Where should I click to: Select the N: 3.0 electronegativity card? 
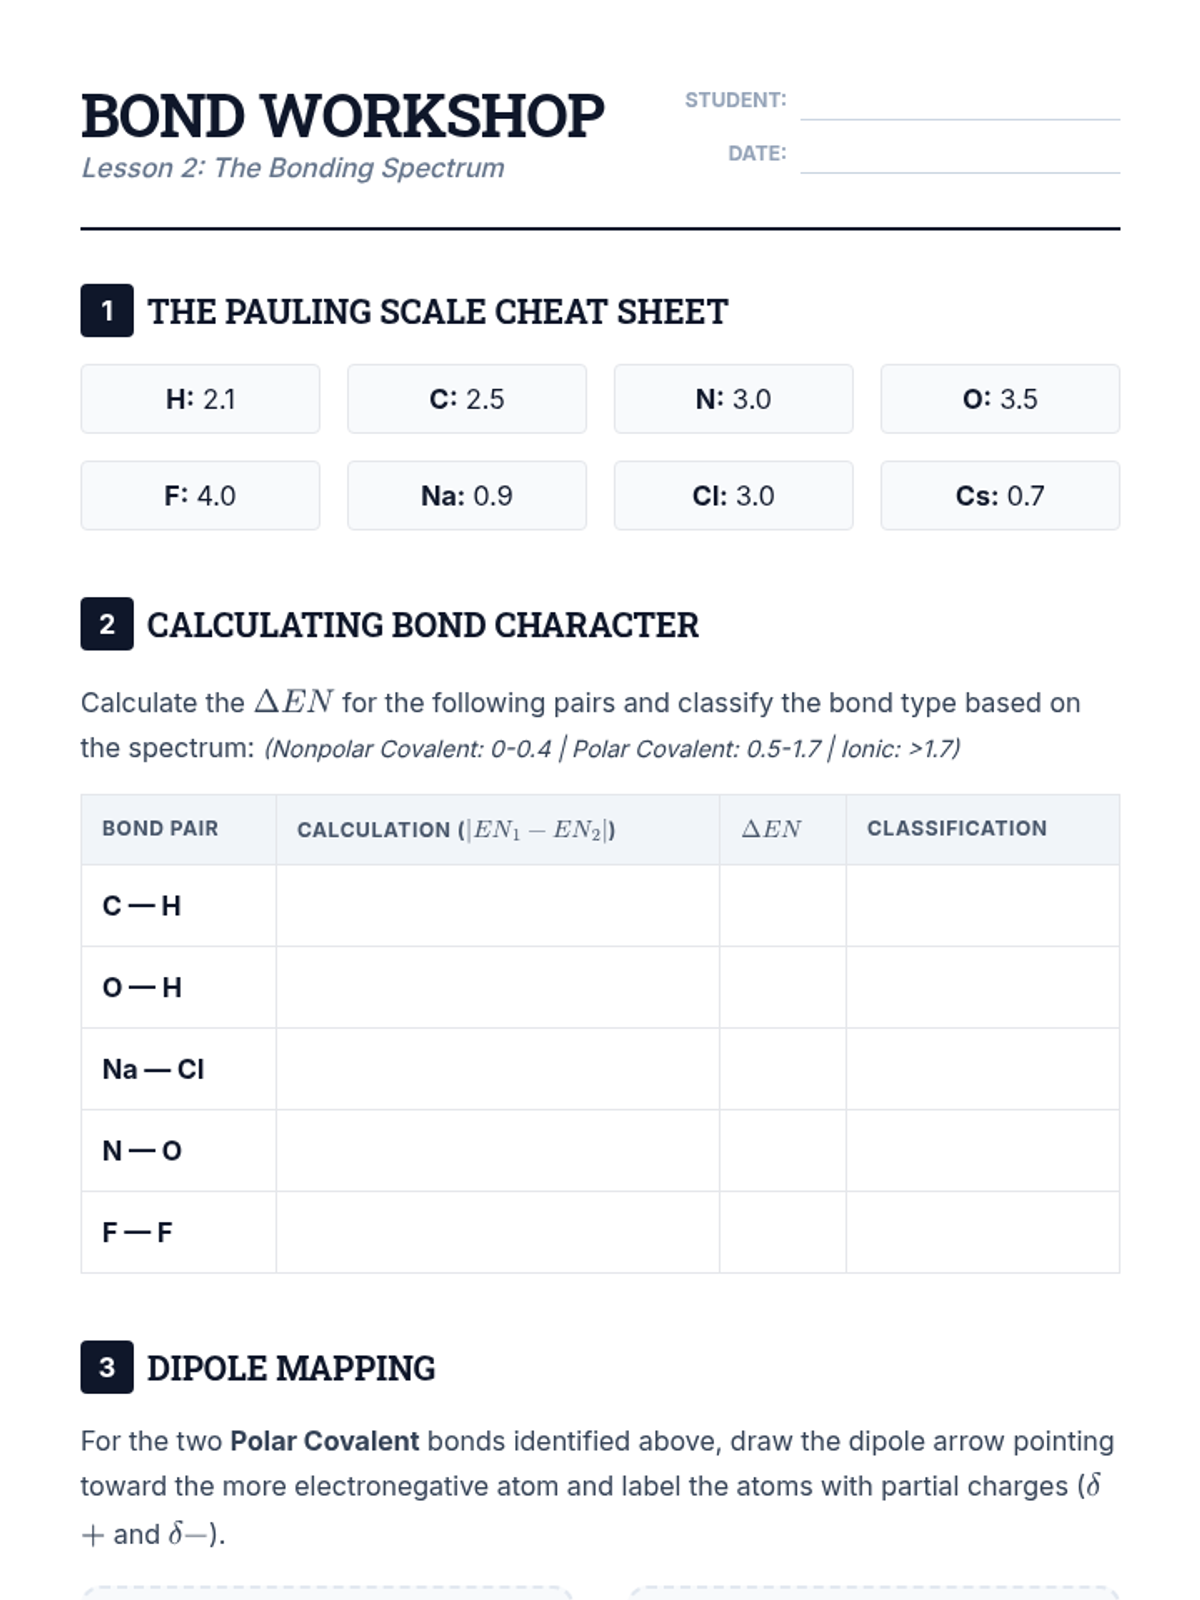click(x=733, y=399)
